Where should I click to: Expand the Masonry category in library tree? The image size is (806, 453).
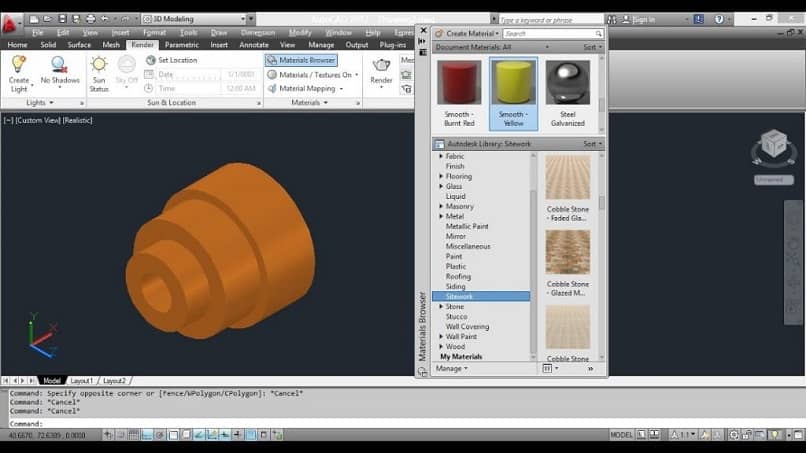coord(441,206)
